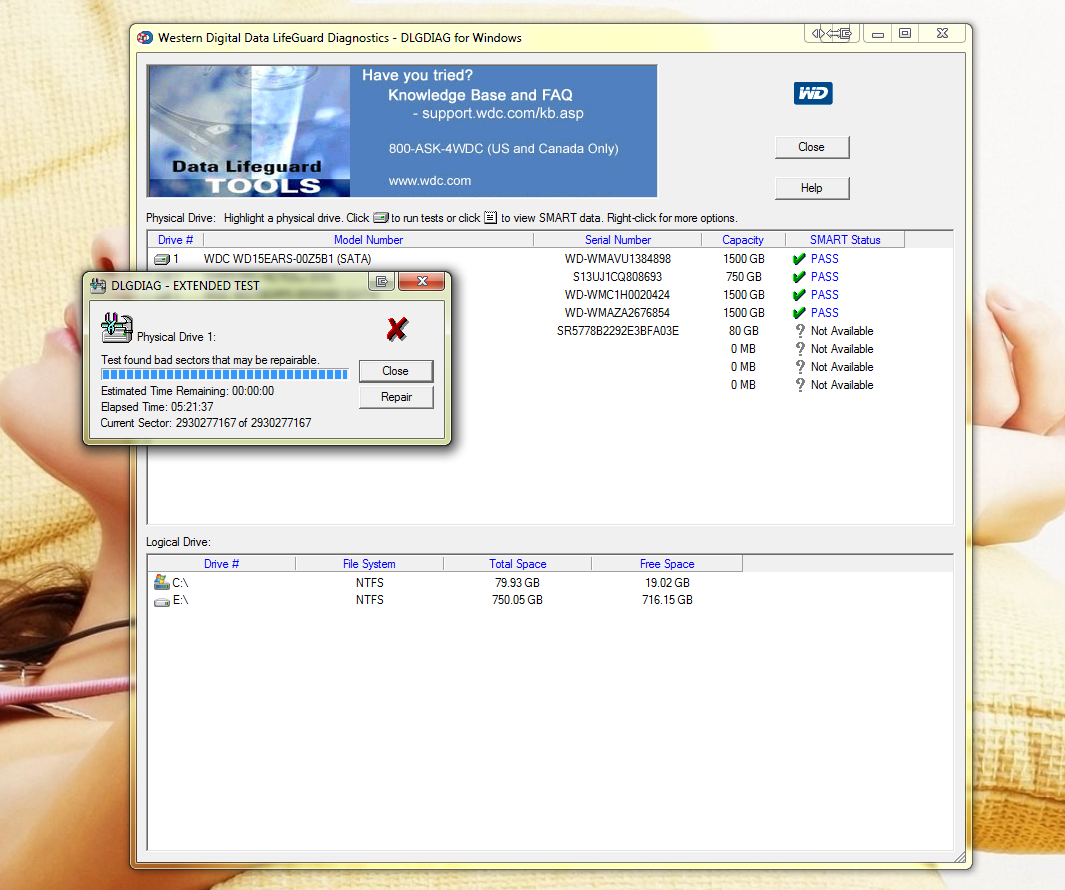Click the File System column header
The height and width of the screenshot is (890, 1065).
point(369,564)
